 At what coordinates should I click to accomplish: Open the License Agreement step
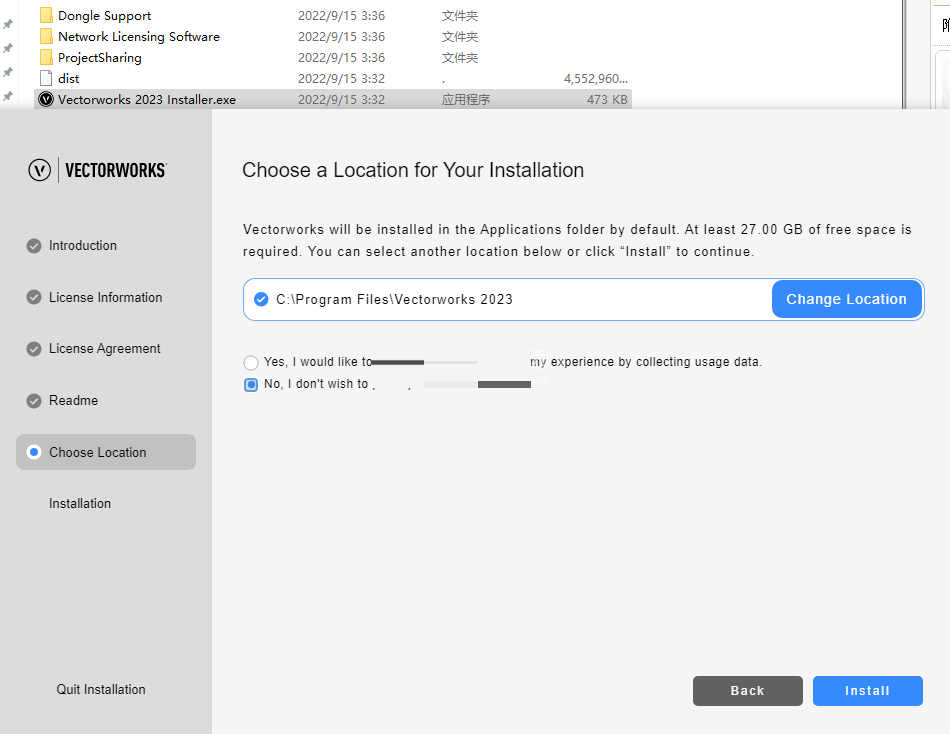(x=104, y=349)
